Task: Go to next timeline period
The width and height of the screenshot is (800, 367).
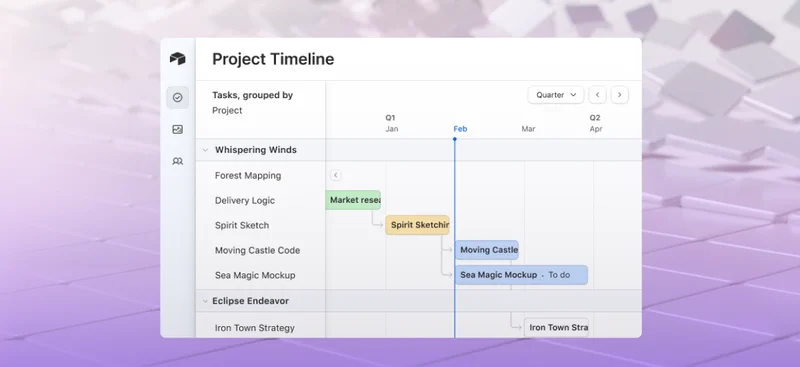Action: pyautogui.click(x=619, y=95)
